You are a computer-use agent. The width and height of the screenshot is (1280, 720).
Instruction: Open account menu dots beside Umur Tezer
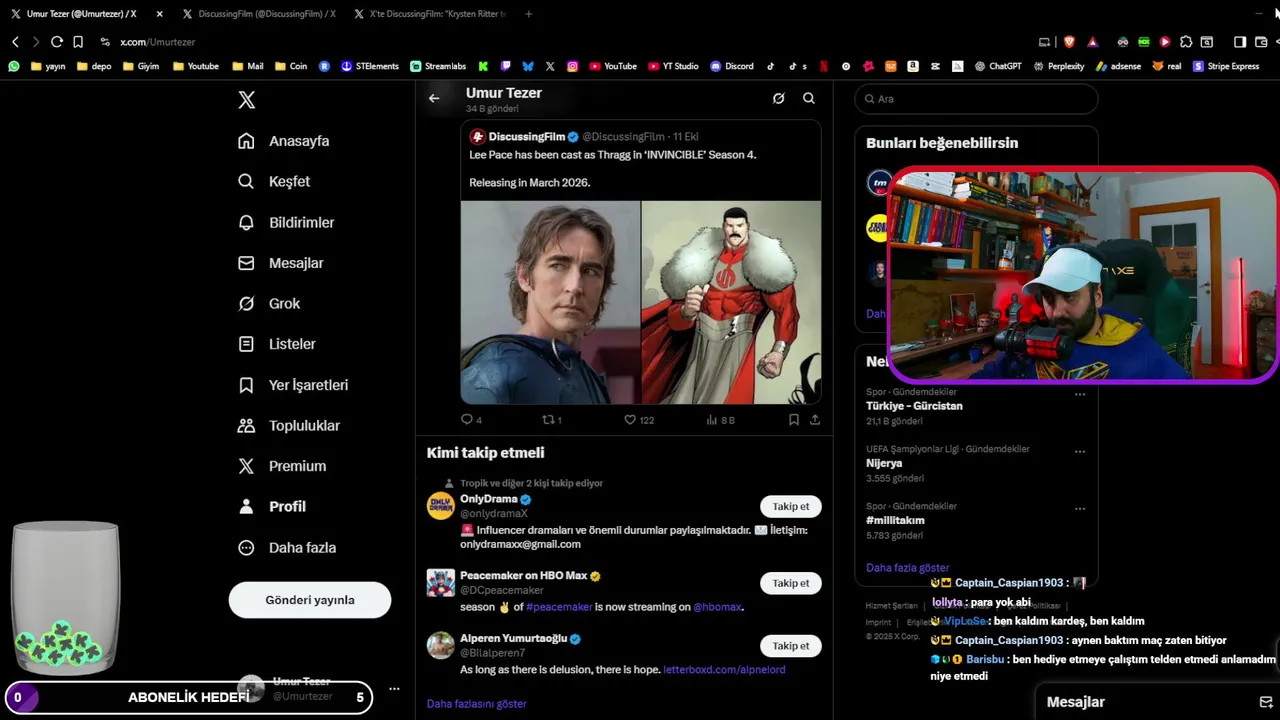pos(394,688)
